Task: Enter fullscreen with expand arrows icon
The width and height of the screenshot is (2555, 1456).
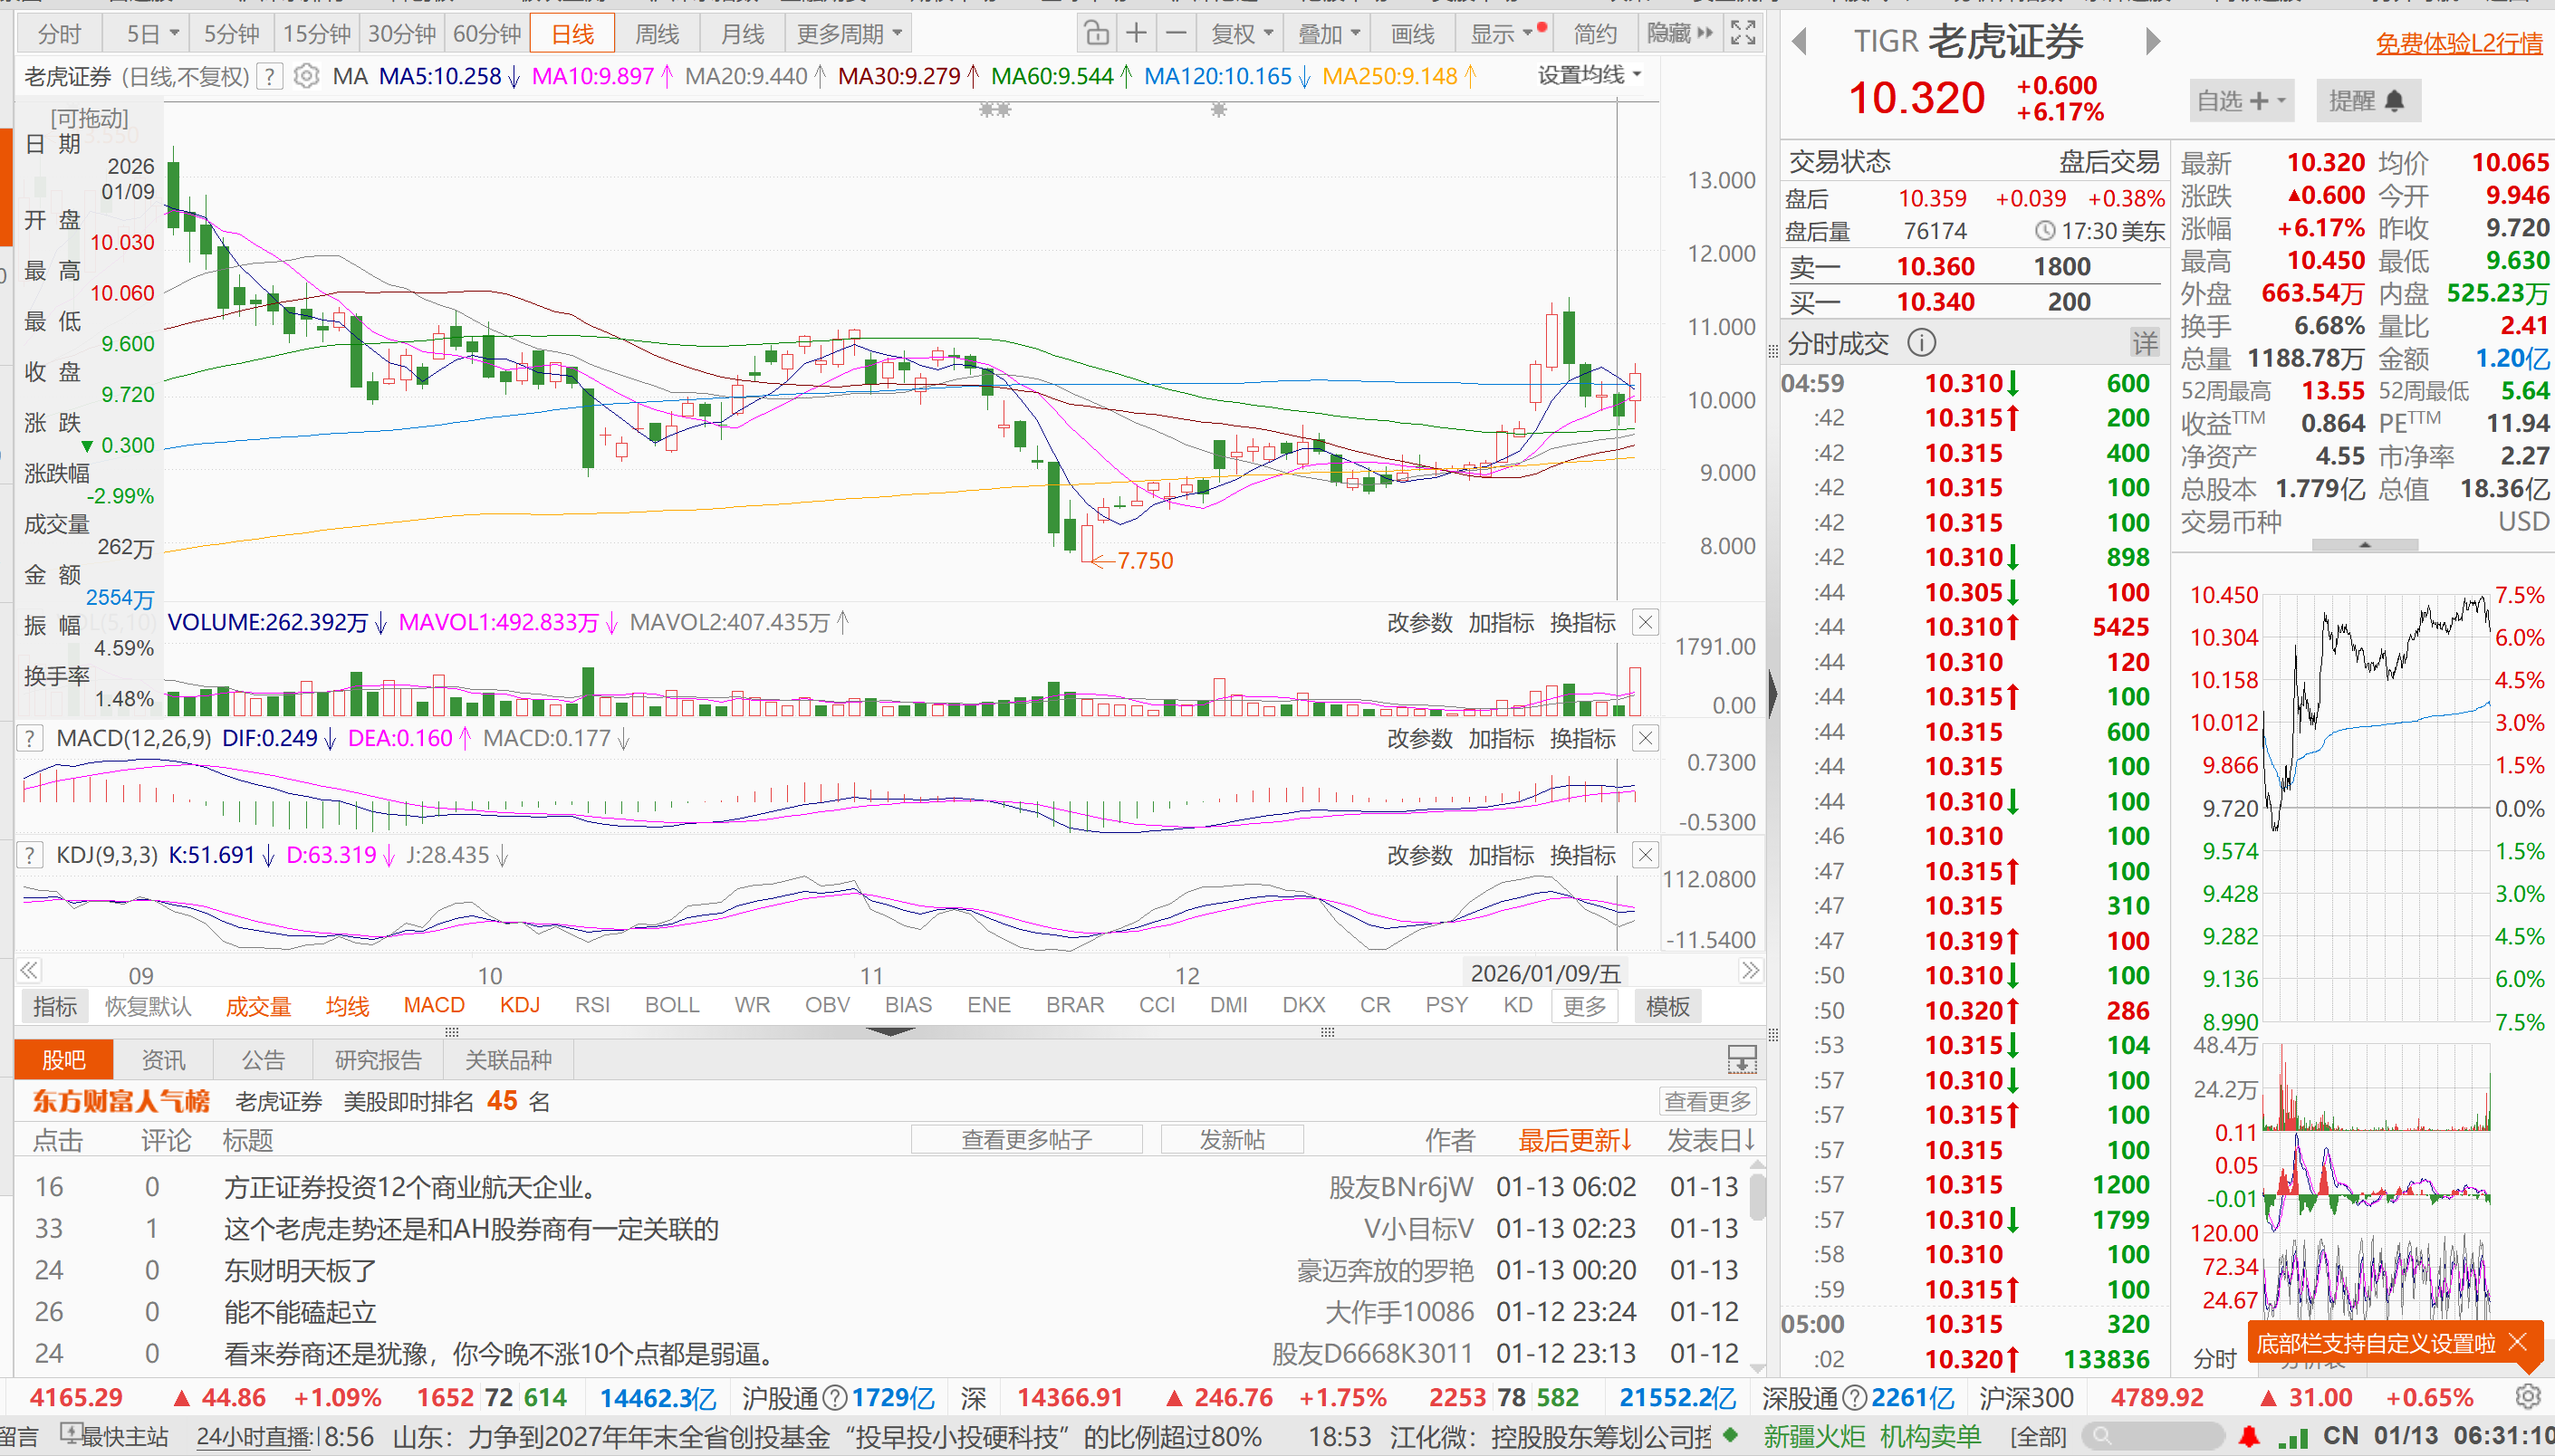Action: [1743, 34]
